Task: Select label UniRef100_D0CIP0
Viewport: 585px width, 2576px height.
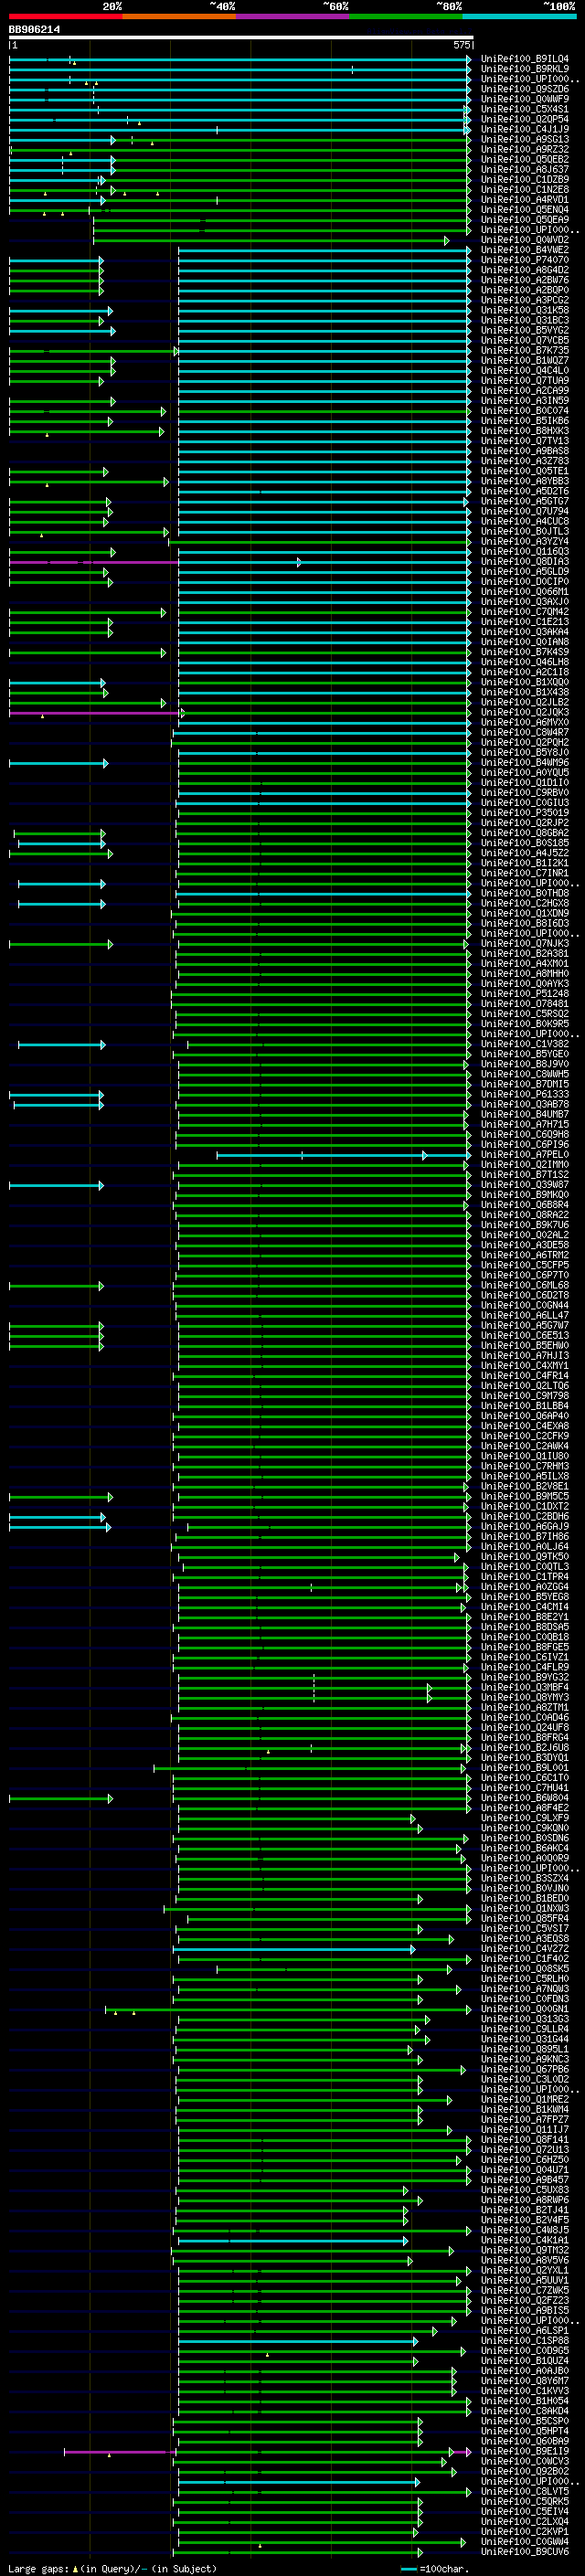Action: [x=525, y=582]
